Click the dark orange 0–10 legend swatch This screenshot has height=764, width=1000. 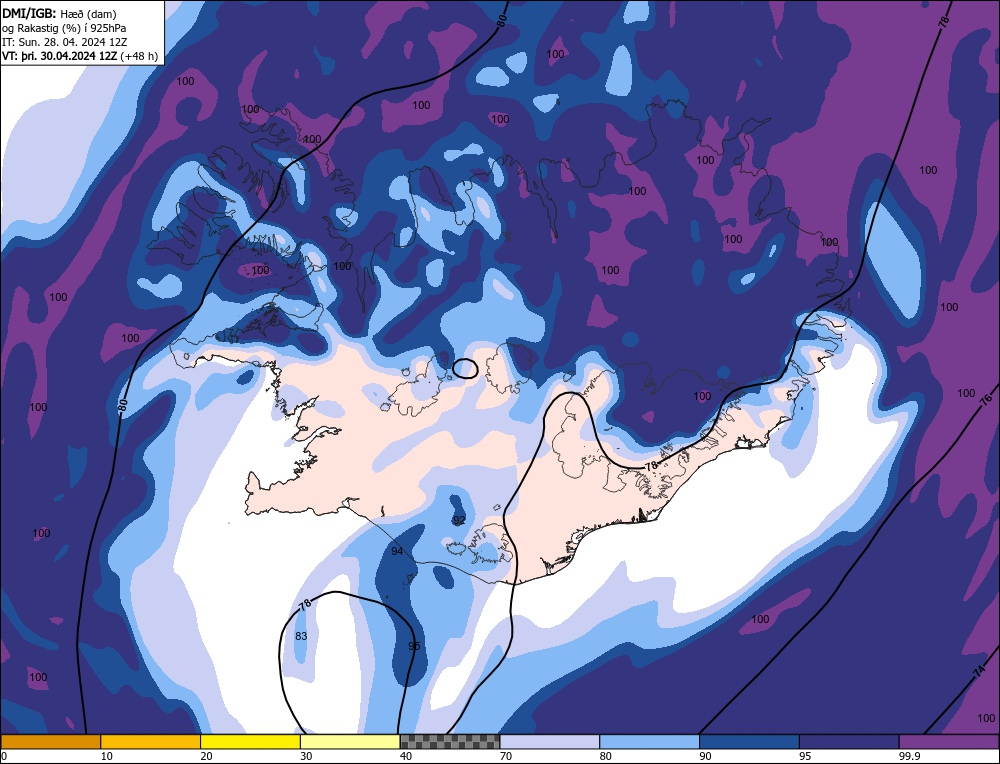[x=51, y=741]
